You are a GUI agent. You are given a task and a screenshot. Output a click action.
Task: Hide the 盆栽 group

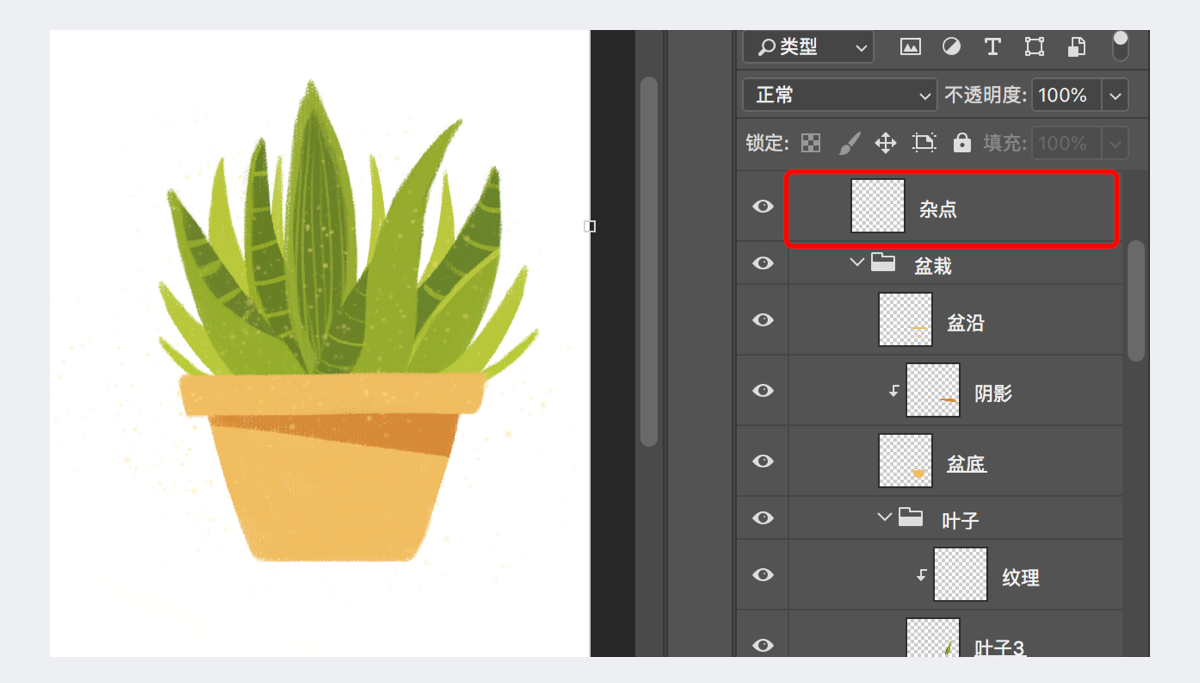click(763, 263)
